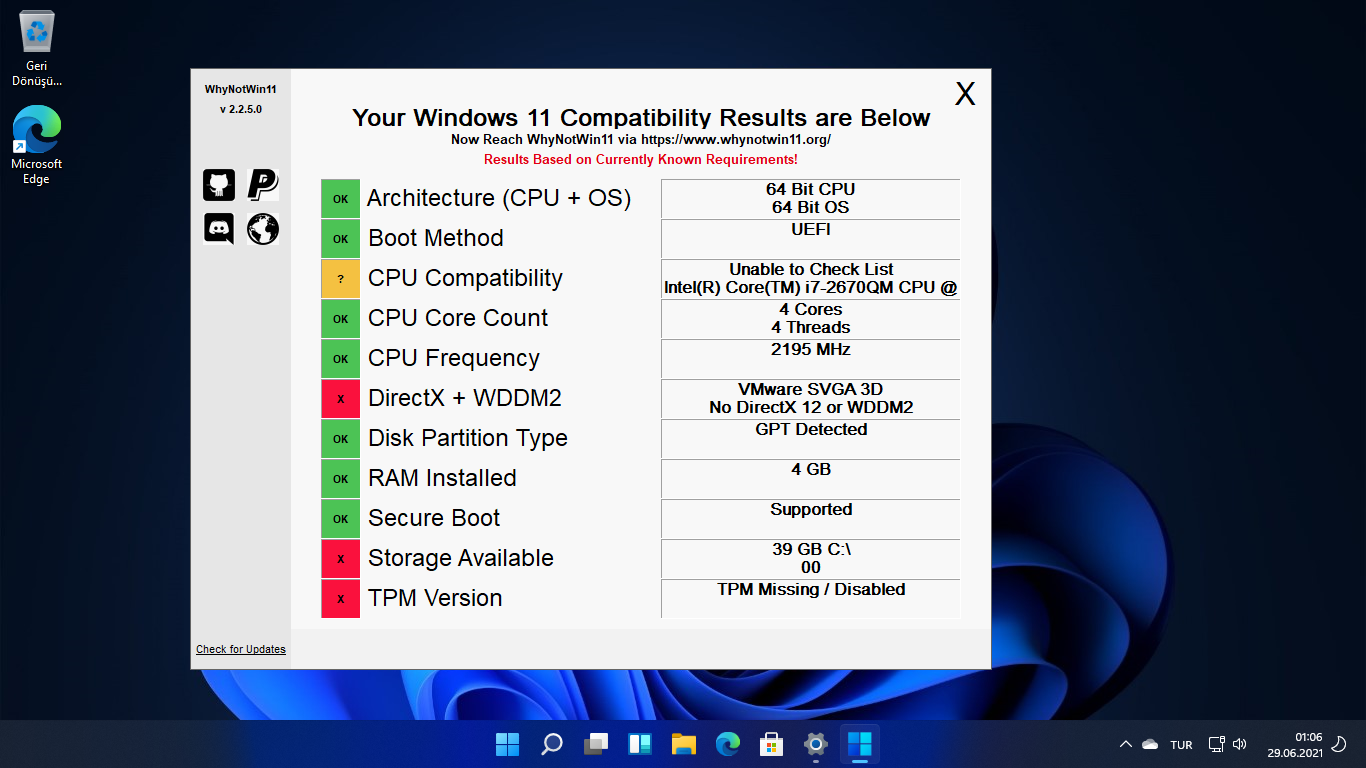Click the '2195 MHz' result cell
The width and height of the screenshot is (1366, 768).
pos(811,359)
